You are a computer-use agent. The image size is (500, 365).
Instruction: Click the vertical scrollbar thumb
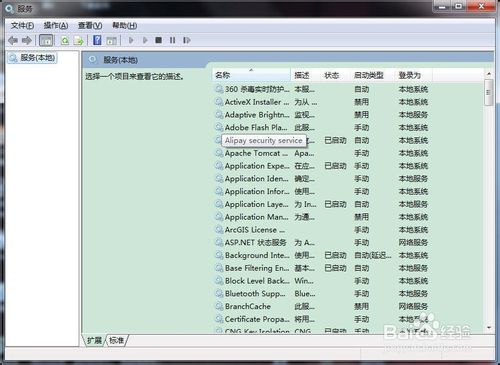pyautogui.click(x=489, y=93)
